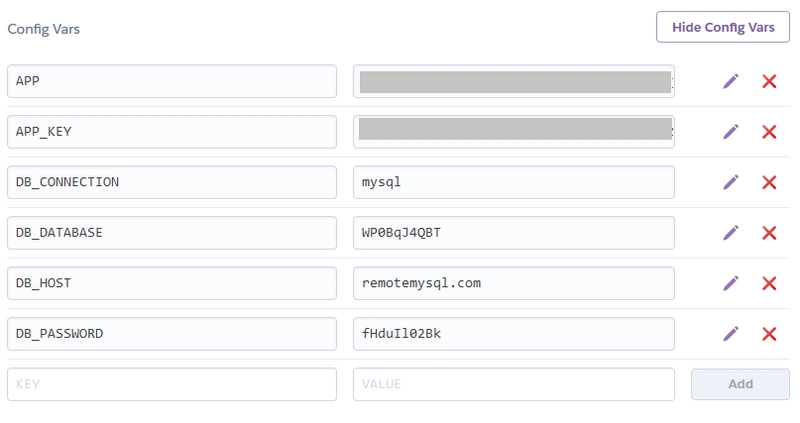Edit the APP config var with pencil icon
Viewport: 800px width, 423px height.
click(731, 81)
